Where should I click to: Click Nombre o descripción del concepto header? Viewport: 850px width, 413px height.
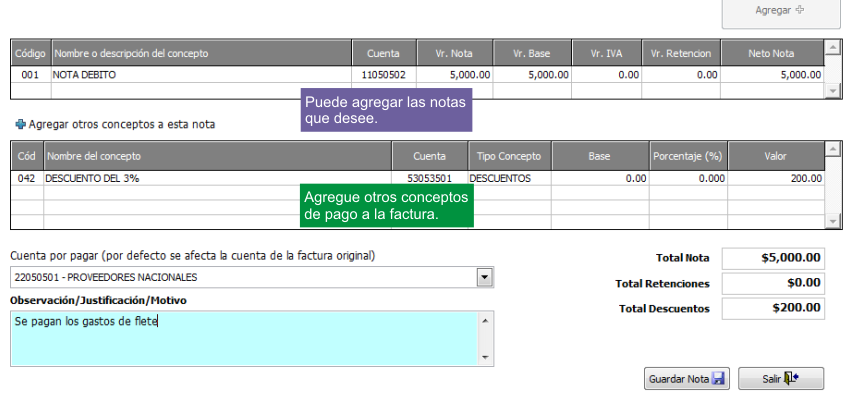[x=202, y=53]
